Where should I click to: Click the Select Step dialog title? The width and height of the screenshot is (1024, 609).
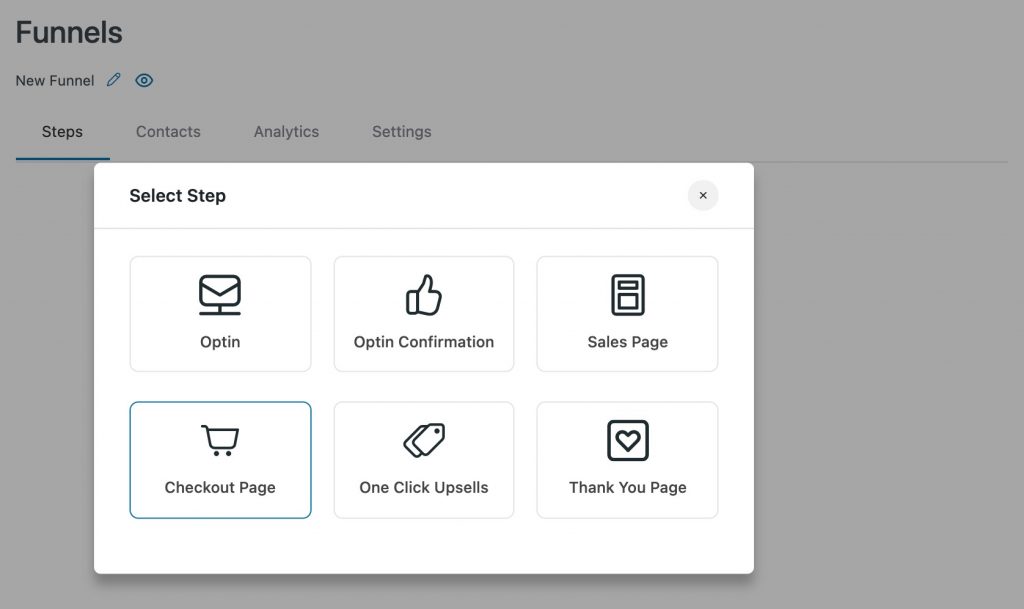(178, 196)
